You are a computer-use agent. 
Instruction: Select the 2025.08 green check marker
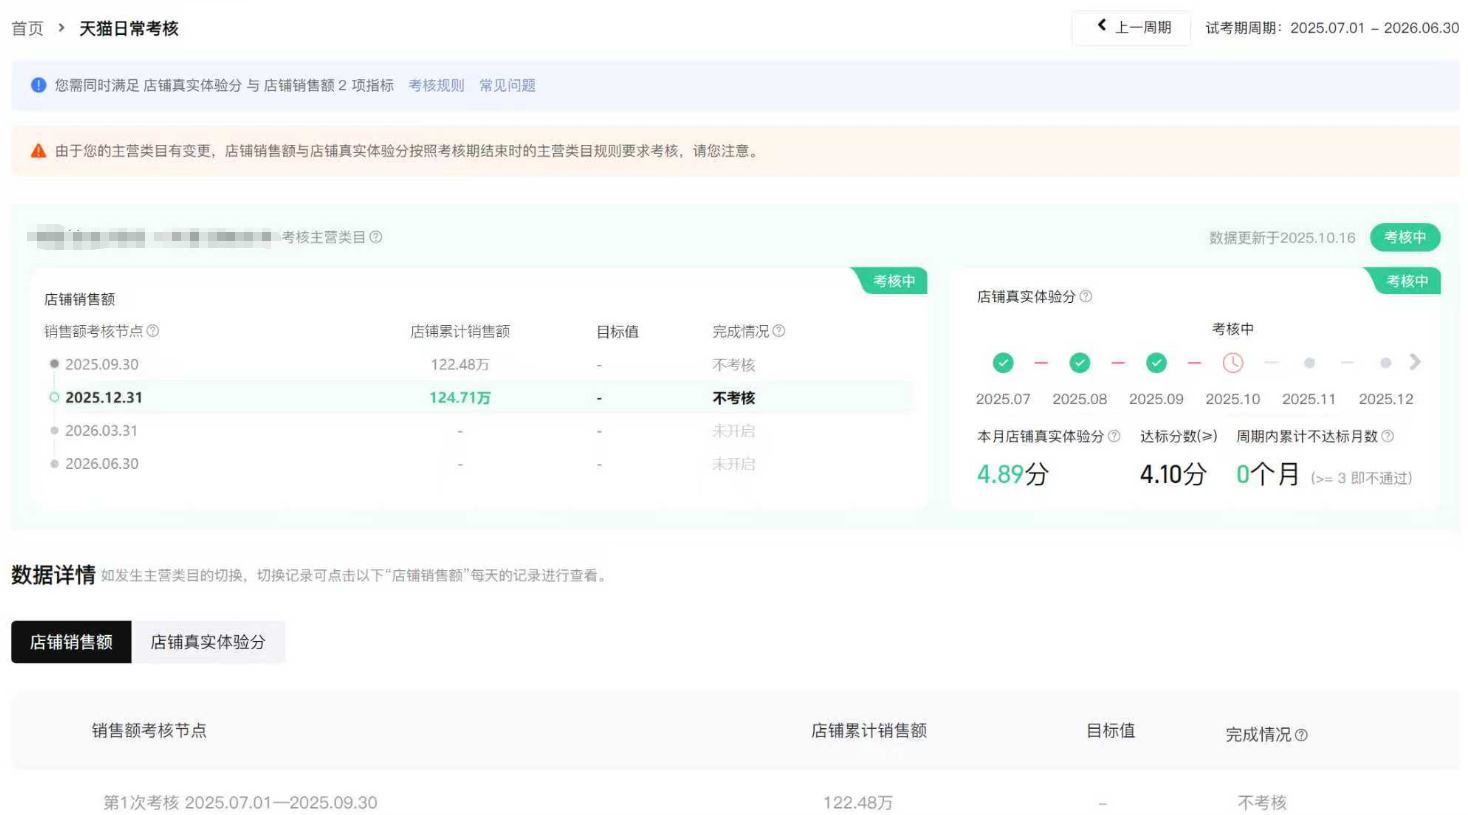click(1080, 363)
